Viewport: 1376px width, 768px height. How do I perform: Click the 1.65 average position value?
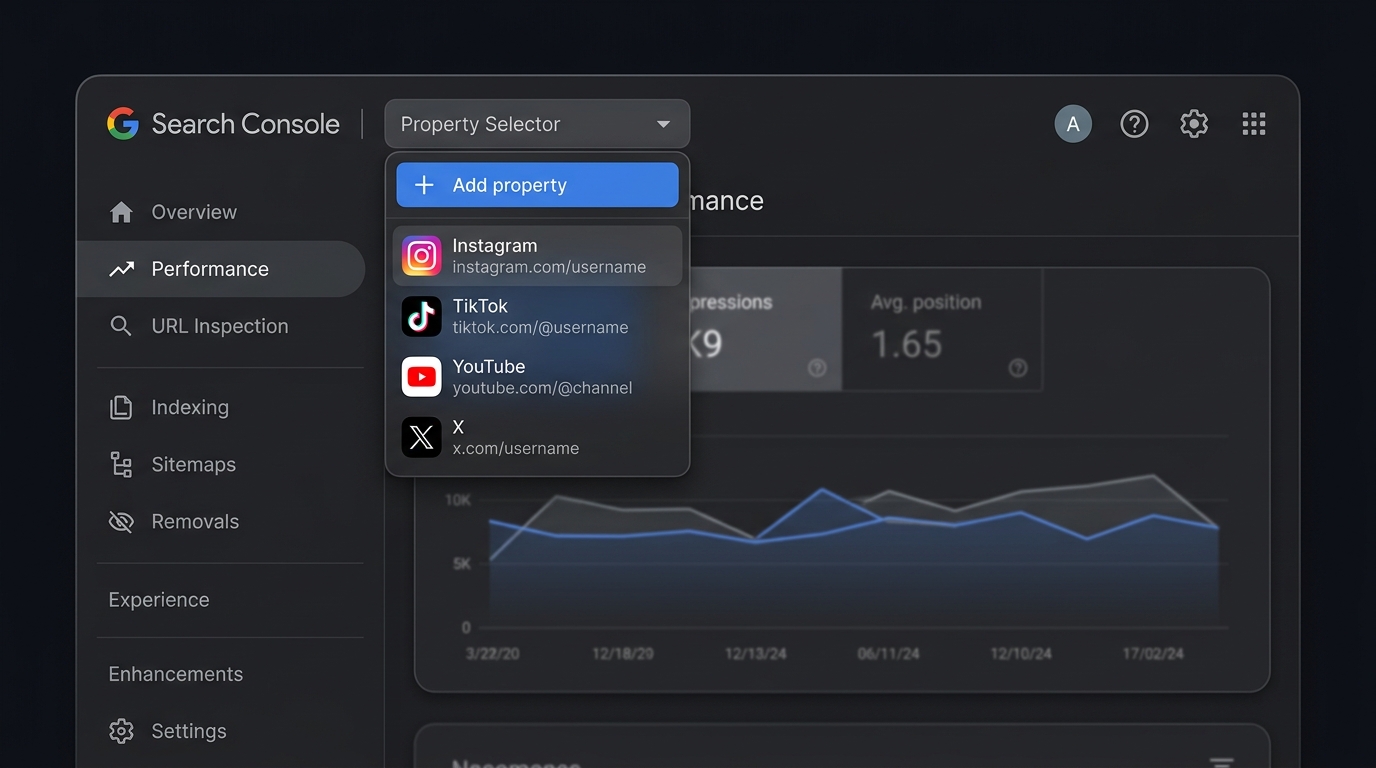tap(907, 345)
